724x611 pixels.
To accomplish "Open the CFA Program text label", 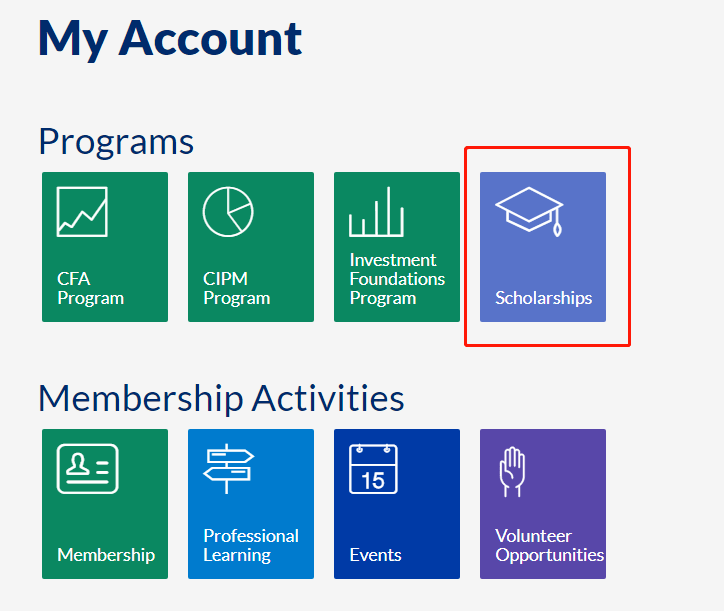I will [90, 288].
